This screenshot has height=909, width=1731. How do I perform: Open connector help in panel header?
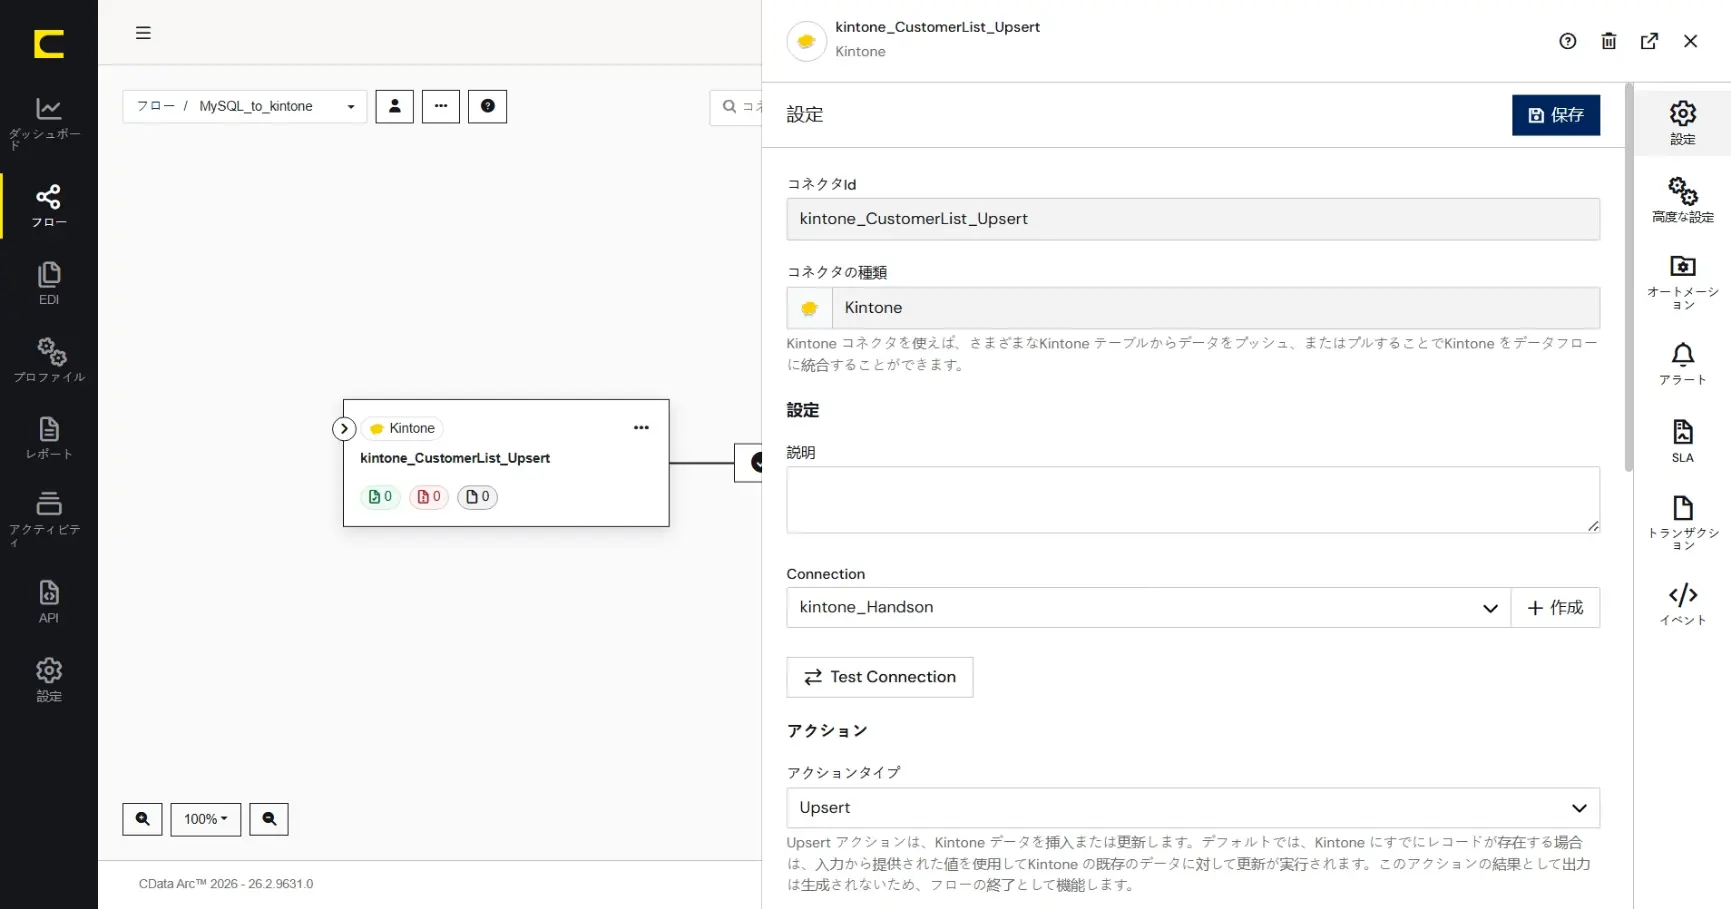1568,41
